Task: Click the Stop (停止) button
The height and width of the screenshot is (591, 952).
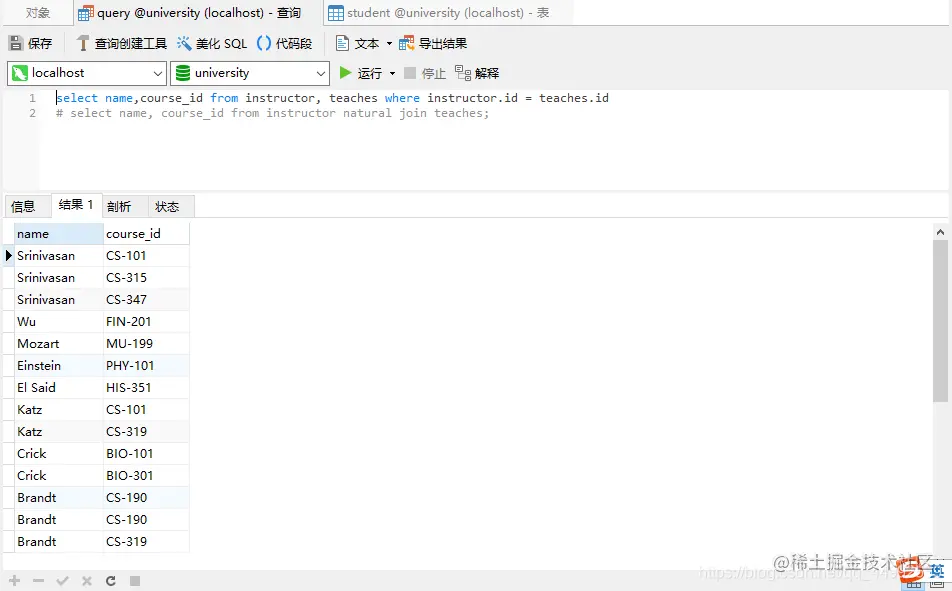Action: coord(425,73)
